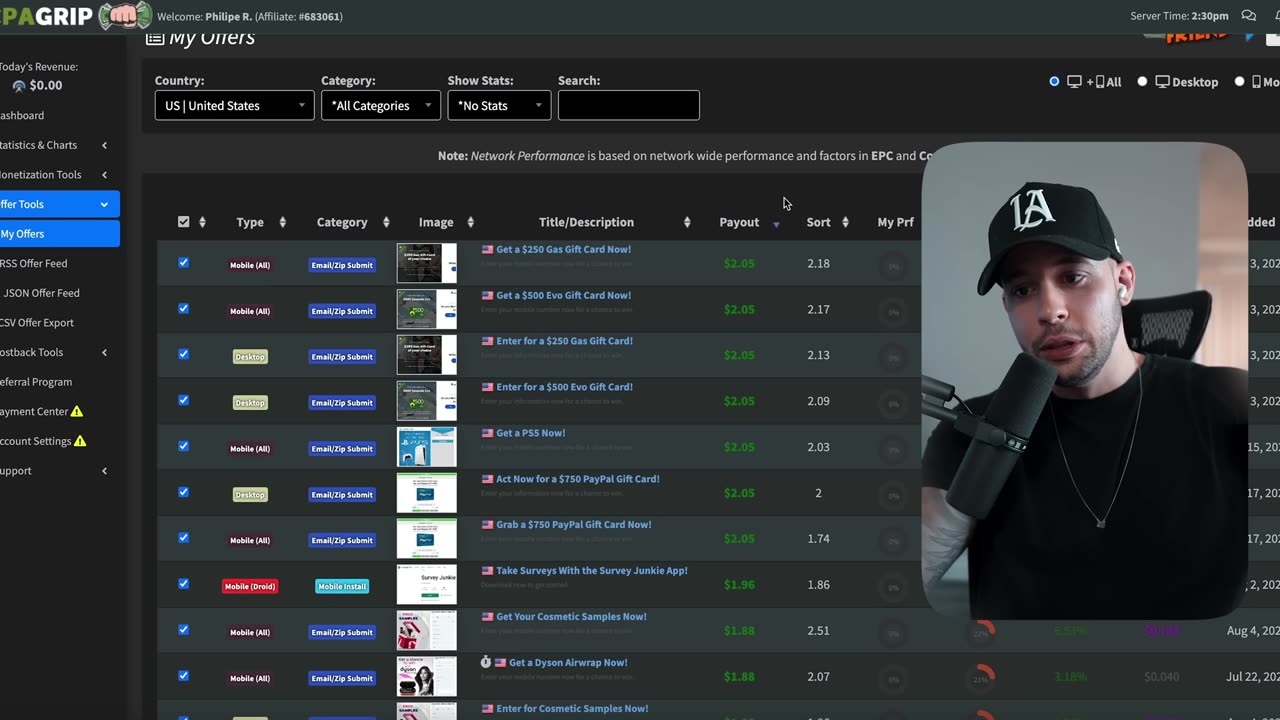Screen dimensions: 1280x720
Task: Uncheck the Get a $500 Evo Gift Card row
Action: (x=183, y=309)
